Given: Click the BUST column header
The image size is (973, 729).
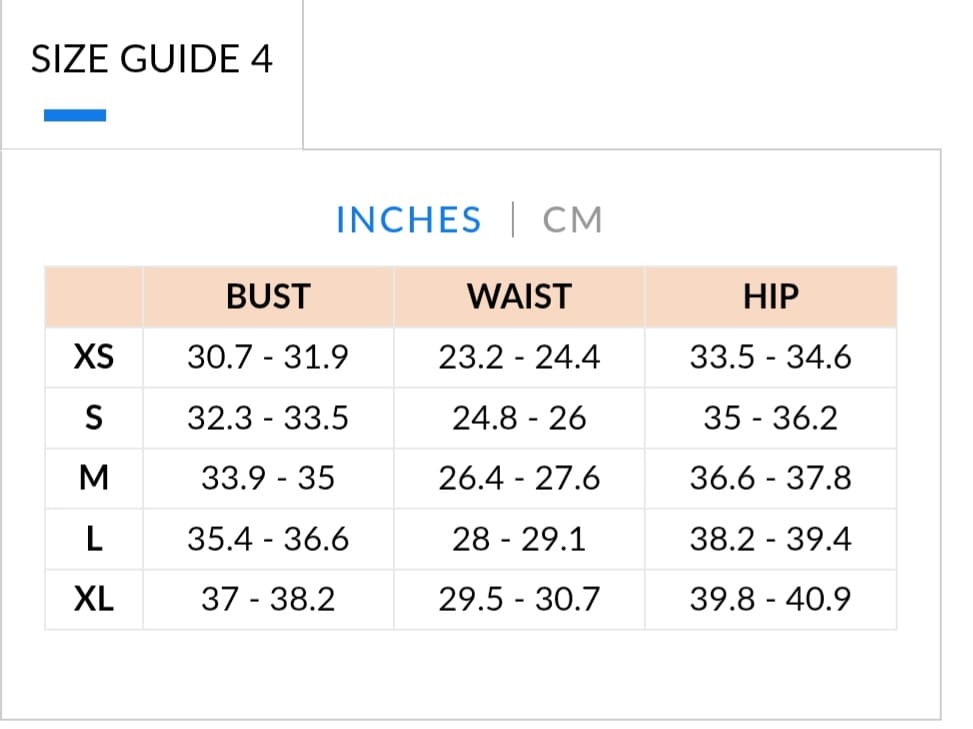Looking at the screenshot, I should 268,297.
